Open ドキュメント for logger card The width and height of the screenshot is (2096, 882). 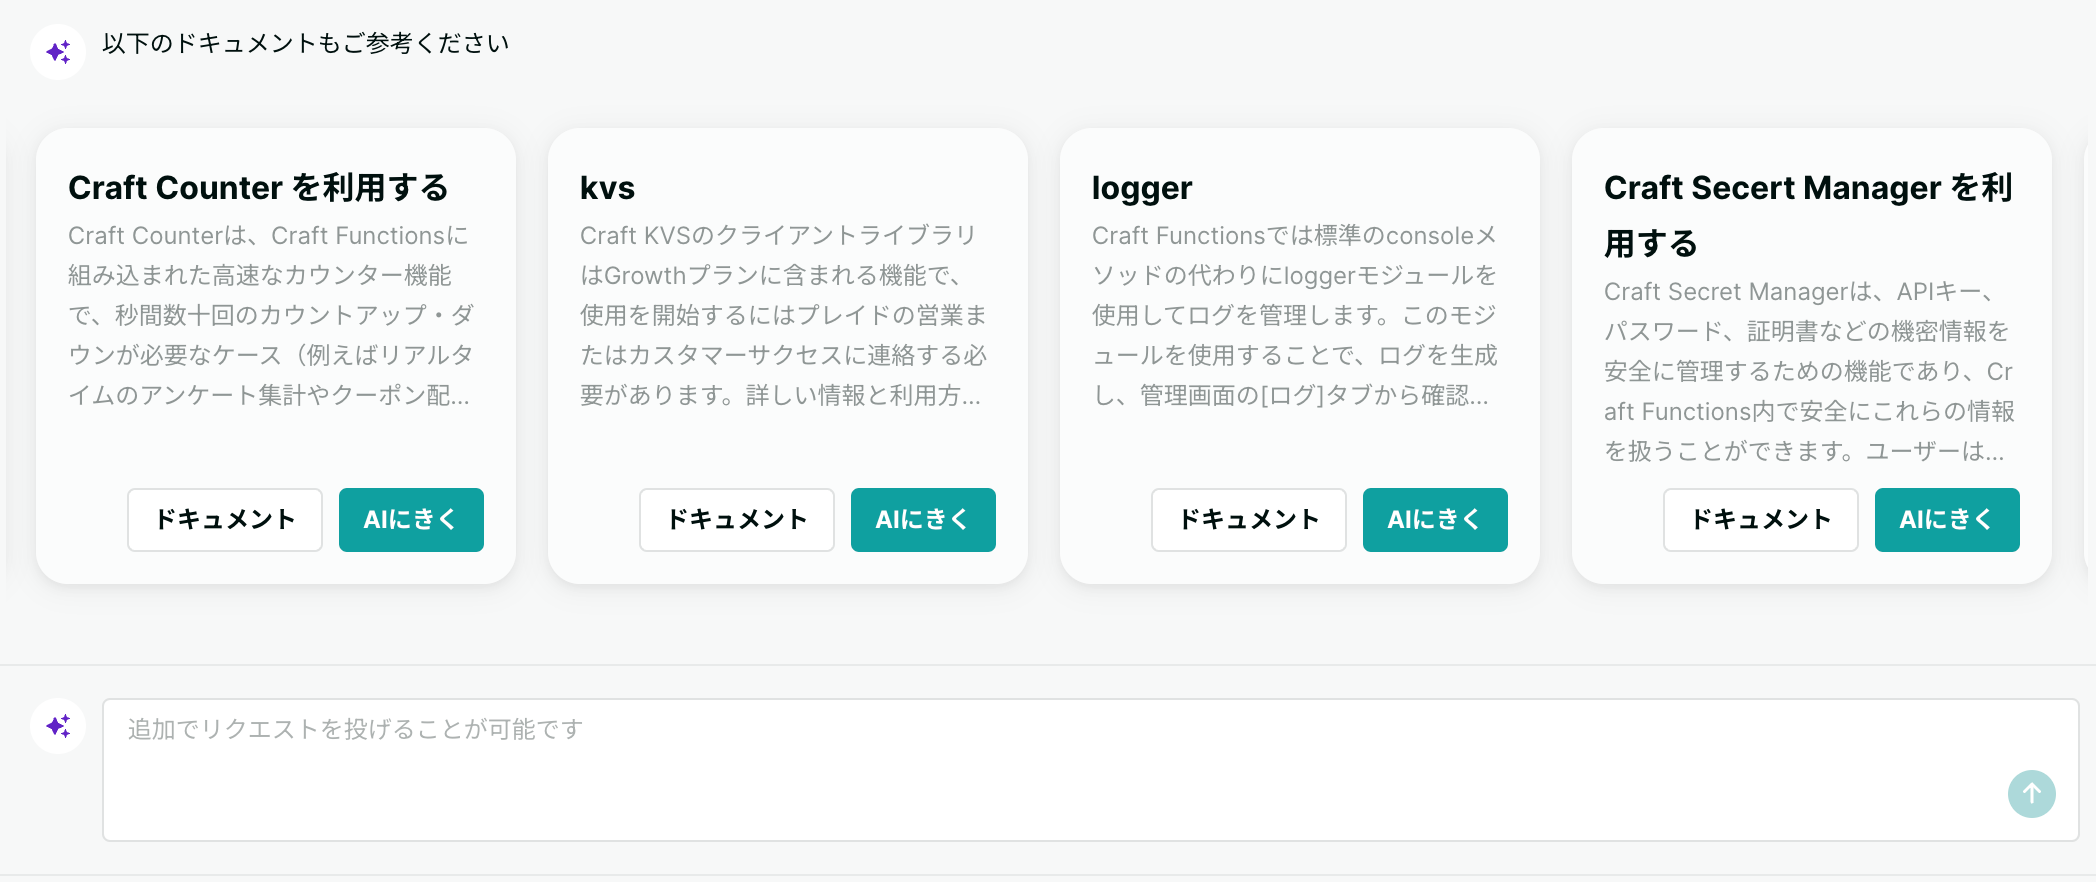(1249, 520)
